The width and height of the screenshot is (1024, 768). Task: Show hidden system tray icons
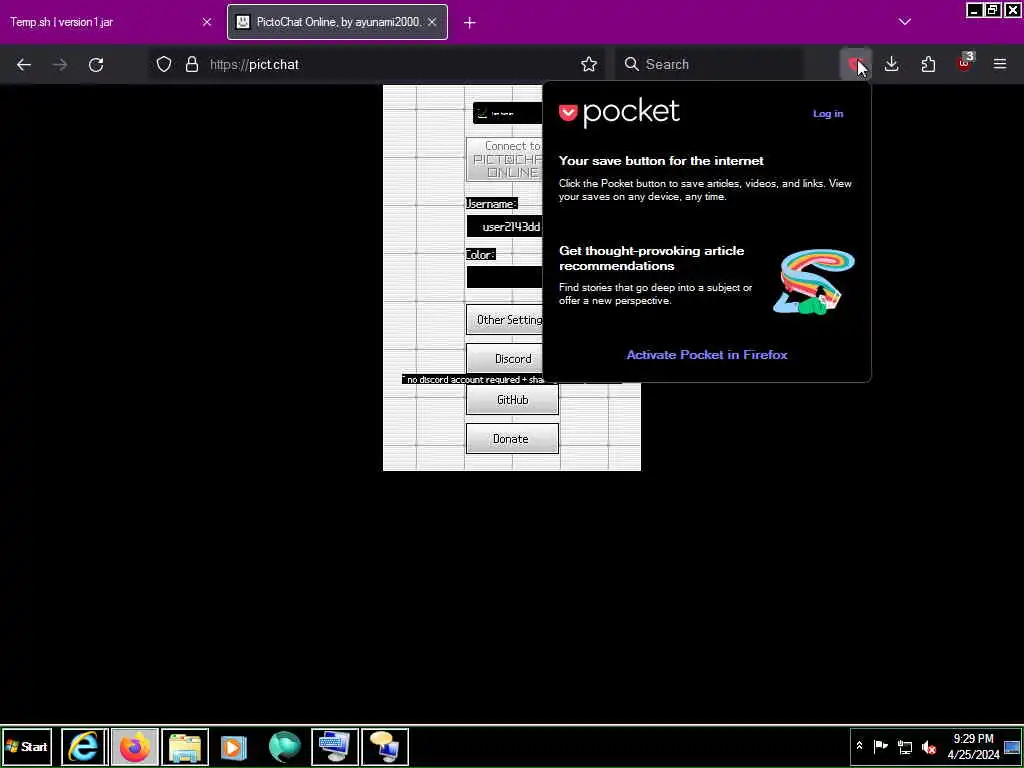tap(859, 746)
